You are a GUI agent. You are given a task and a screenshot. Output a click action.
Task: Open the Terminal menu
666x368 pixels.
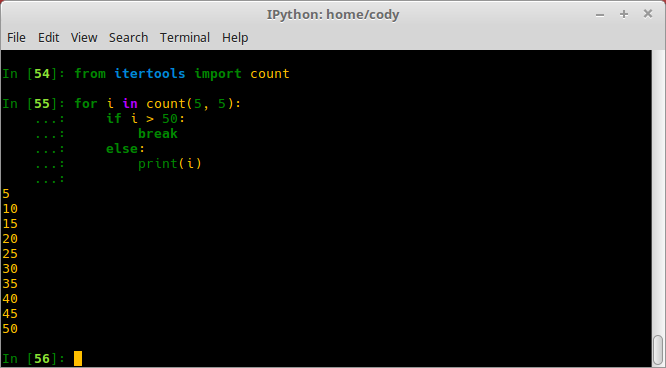tap(185, 38)
